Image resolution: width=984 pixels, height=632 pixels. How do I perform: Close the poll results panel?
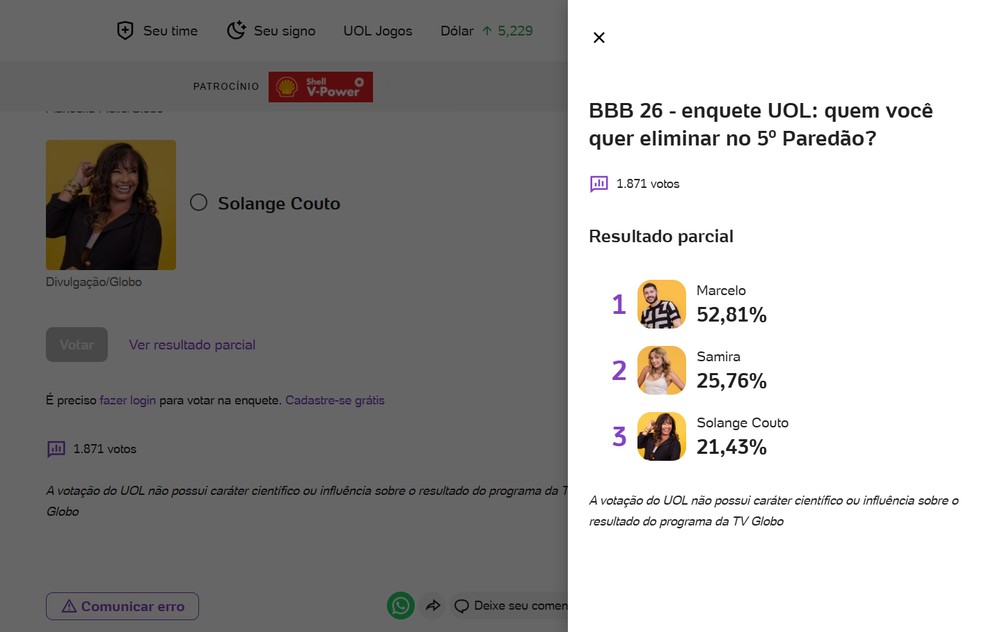coord(599,38)
